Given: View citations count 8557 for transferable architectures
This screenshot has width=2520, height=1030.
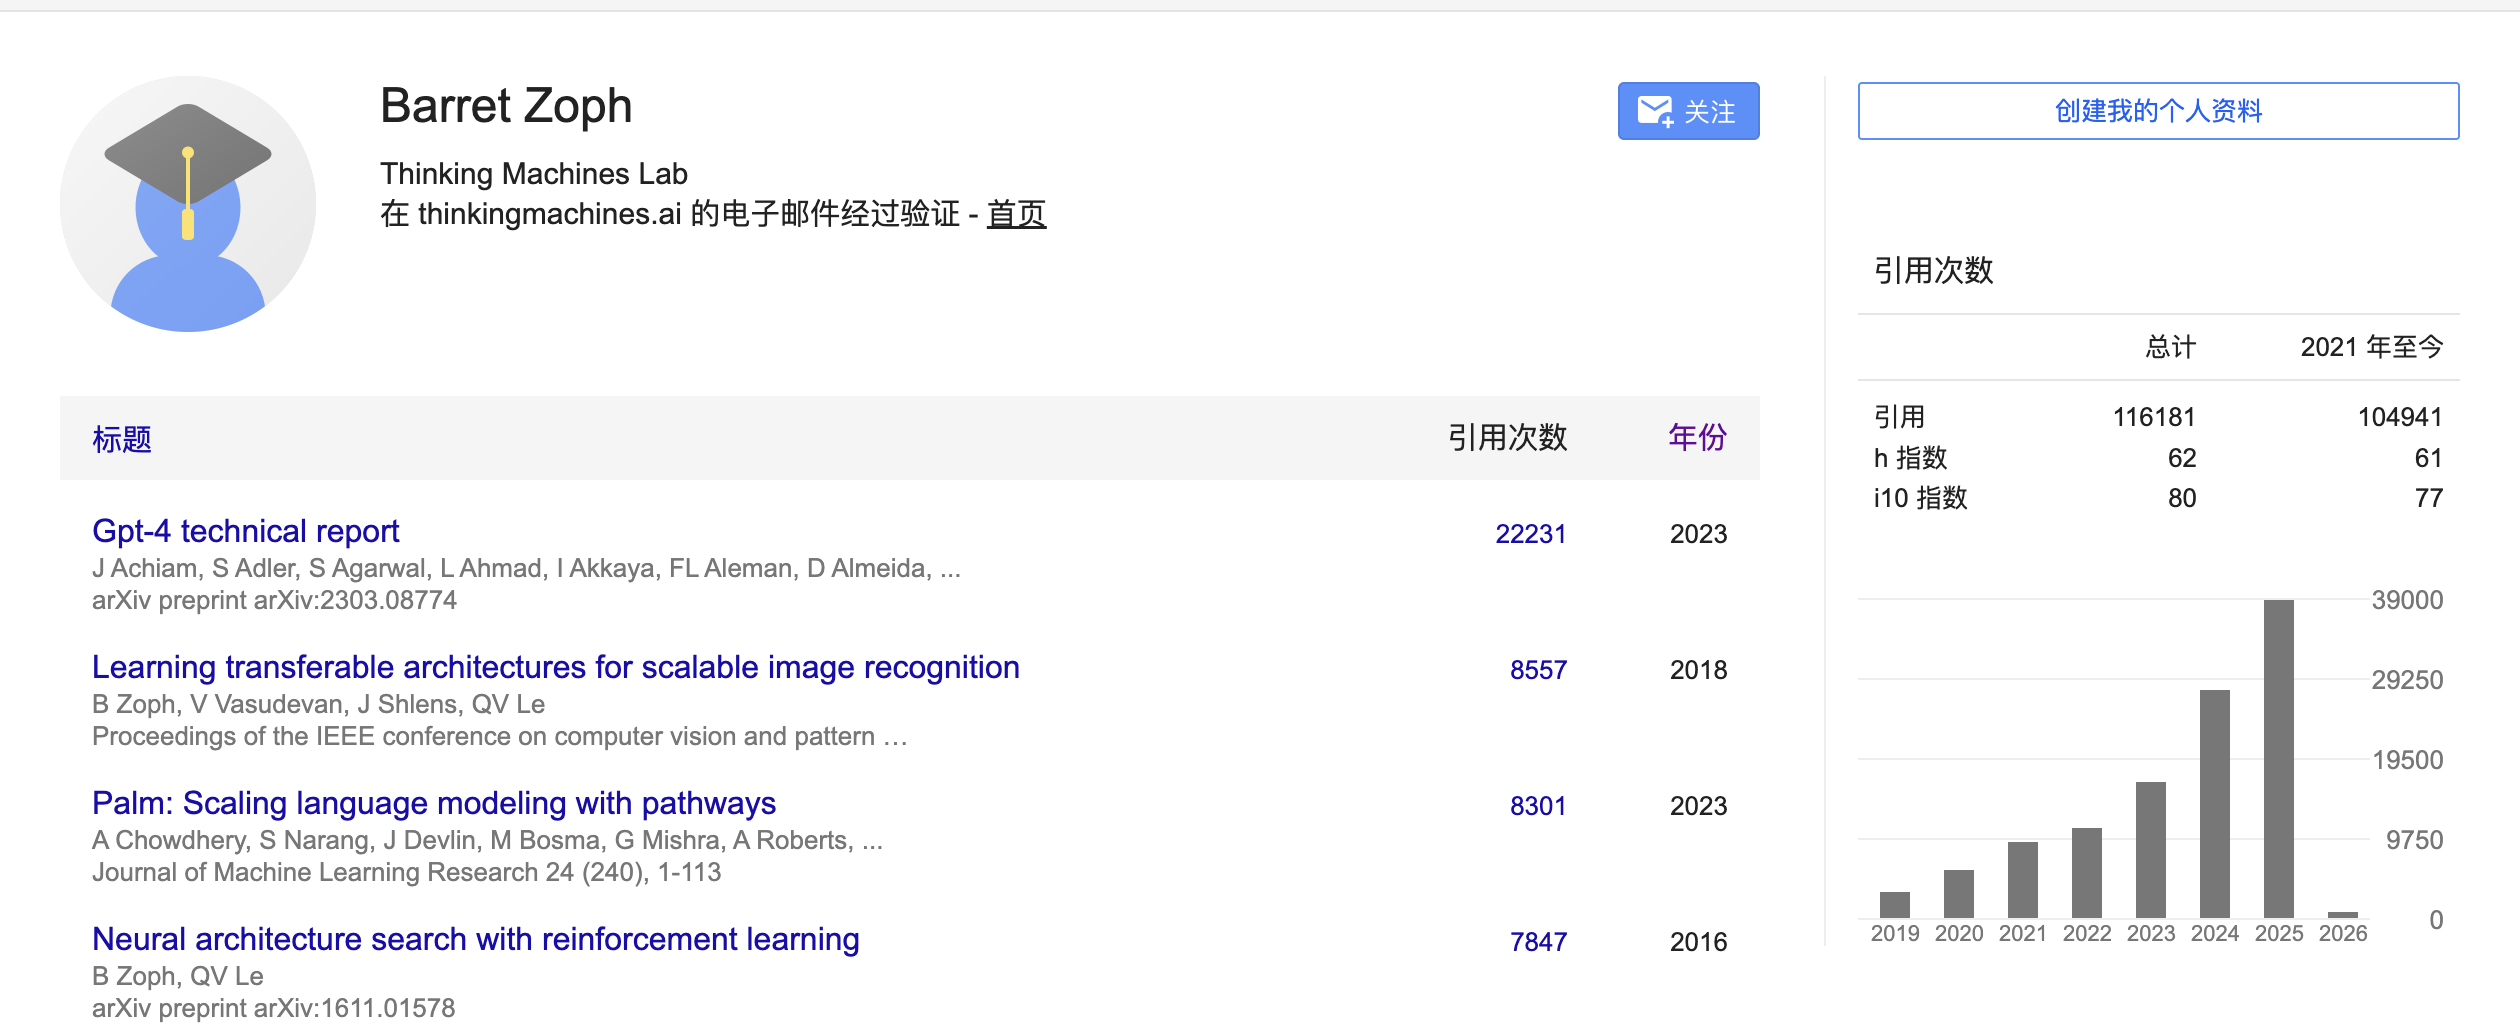Looking at the screenshot, I should 1539,670.
